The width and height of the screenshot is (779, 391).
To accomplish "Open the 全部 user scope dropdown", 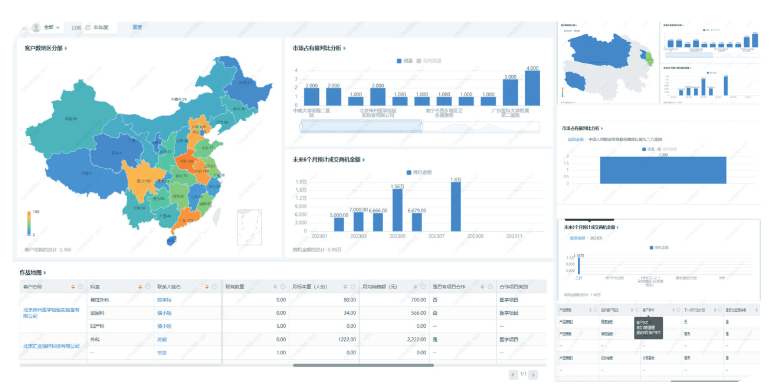I will (51, 27).
